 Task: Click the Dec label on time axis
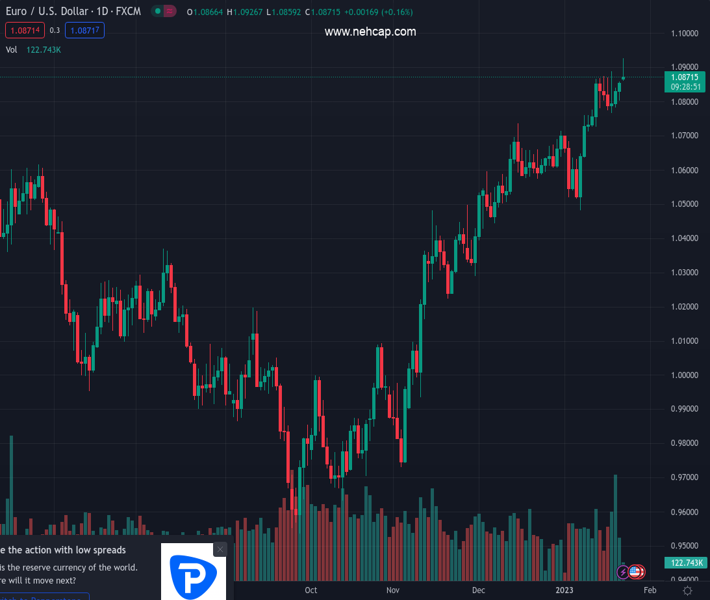[479, 591]
